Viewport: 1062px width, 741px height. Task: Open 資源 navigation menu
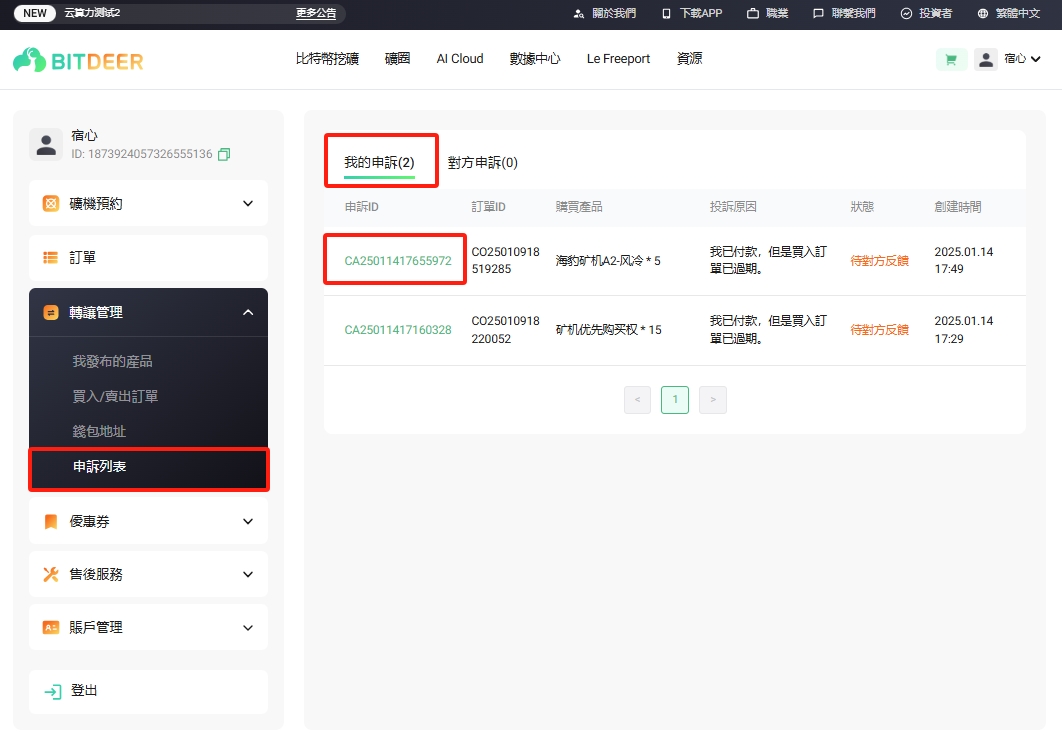pyautogui.click(x=689, y=59)
